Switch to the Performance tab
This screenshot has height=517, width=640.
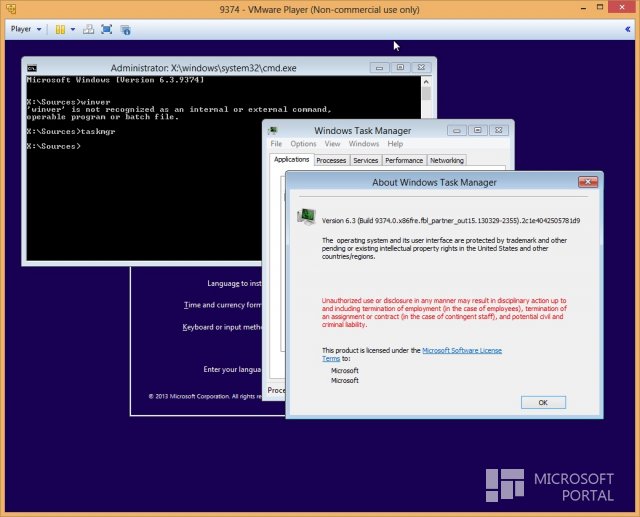(x=404, y=160)
